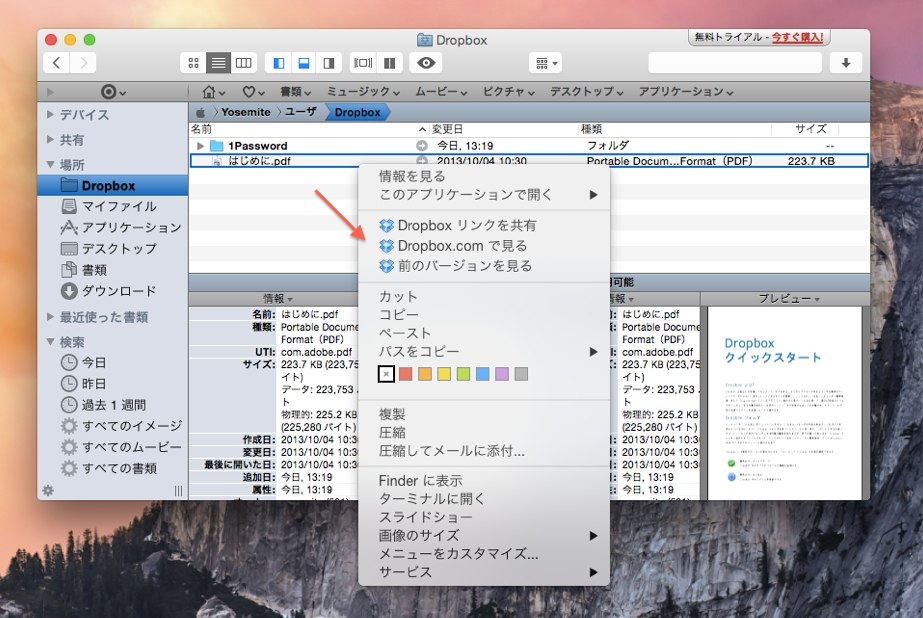Viewport: 923px width, 618px height.
Task: Choose Dropbox リンクを共有 in context menu
Action: pos(484,225)
